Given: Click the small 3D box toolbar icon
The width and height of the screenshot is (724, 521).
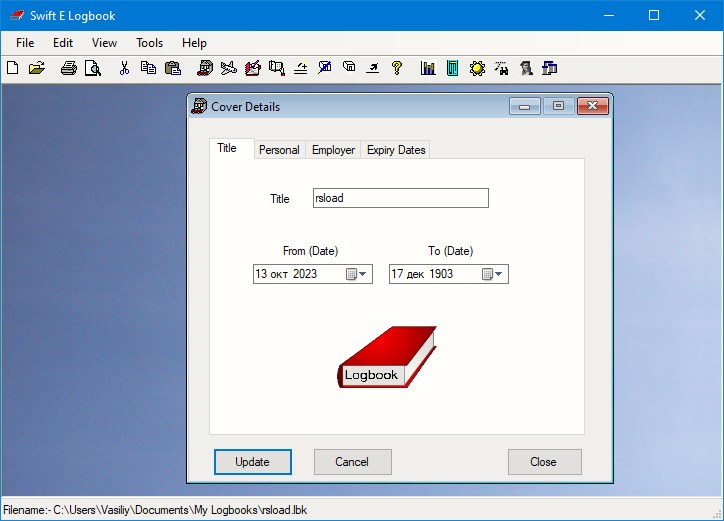Looking at the screenshot, I should 349,67.
